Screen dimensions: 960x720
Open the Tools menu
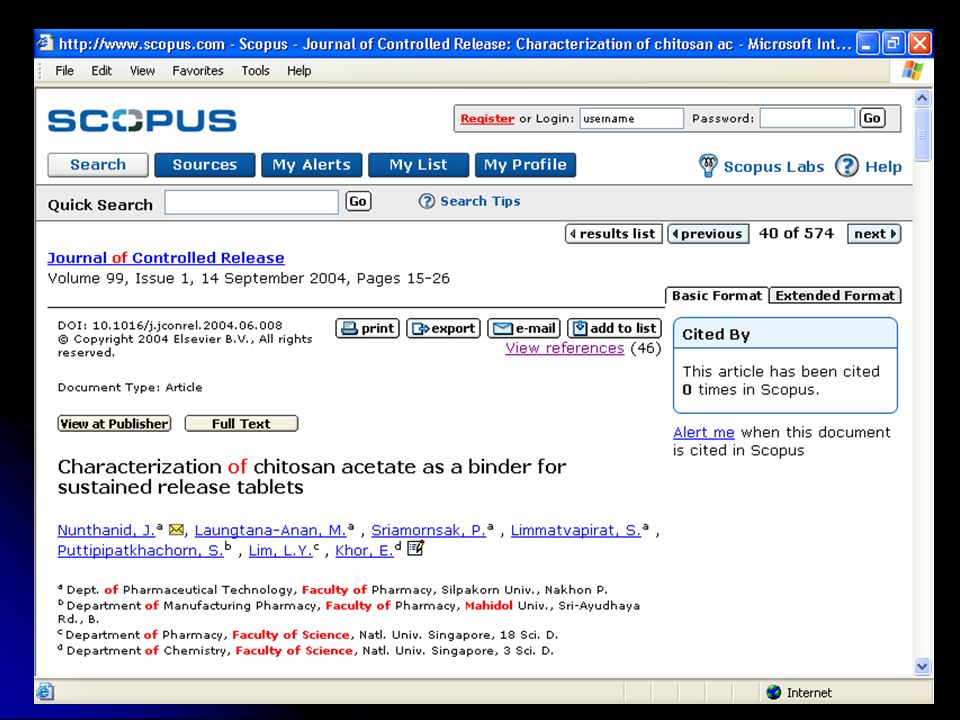255,70
